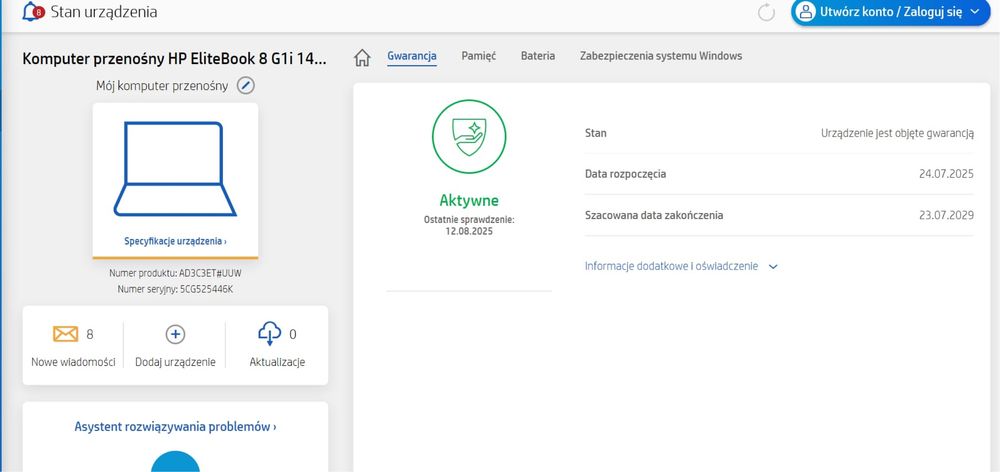Click the messages count 8
The width and height of the screenshot is (1000, 472).
tap(90, 334)
